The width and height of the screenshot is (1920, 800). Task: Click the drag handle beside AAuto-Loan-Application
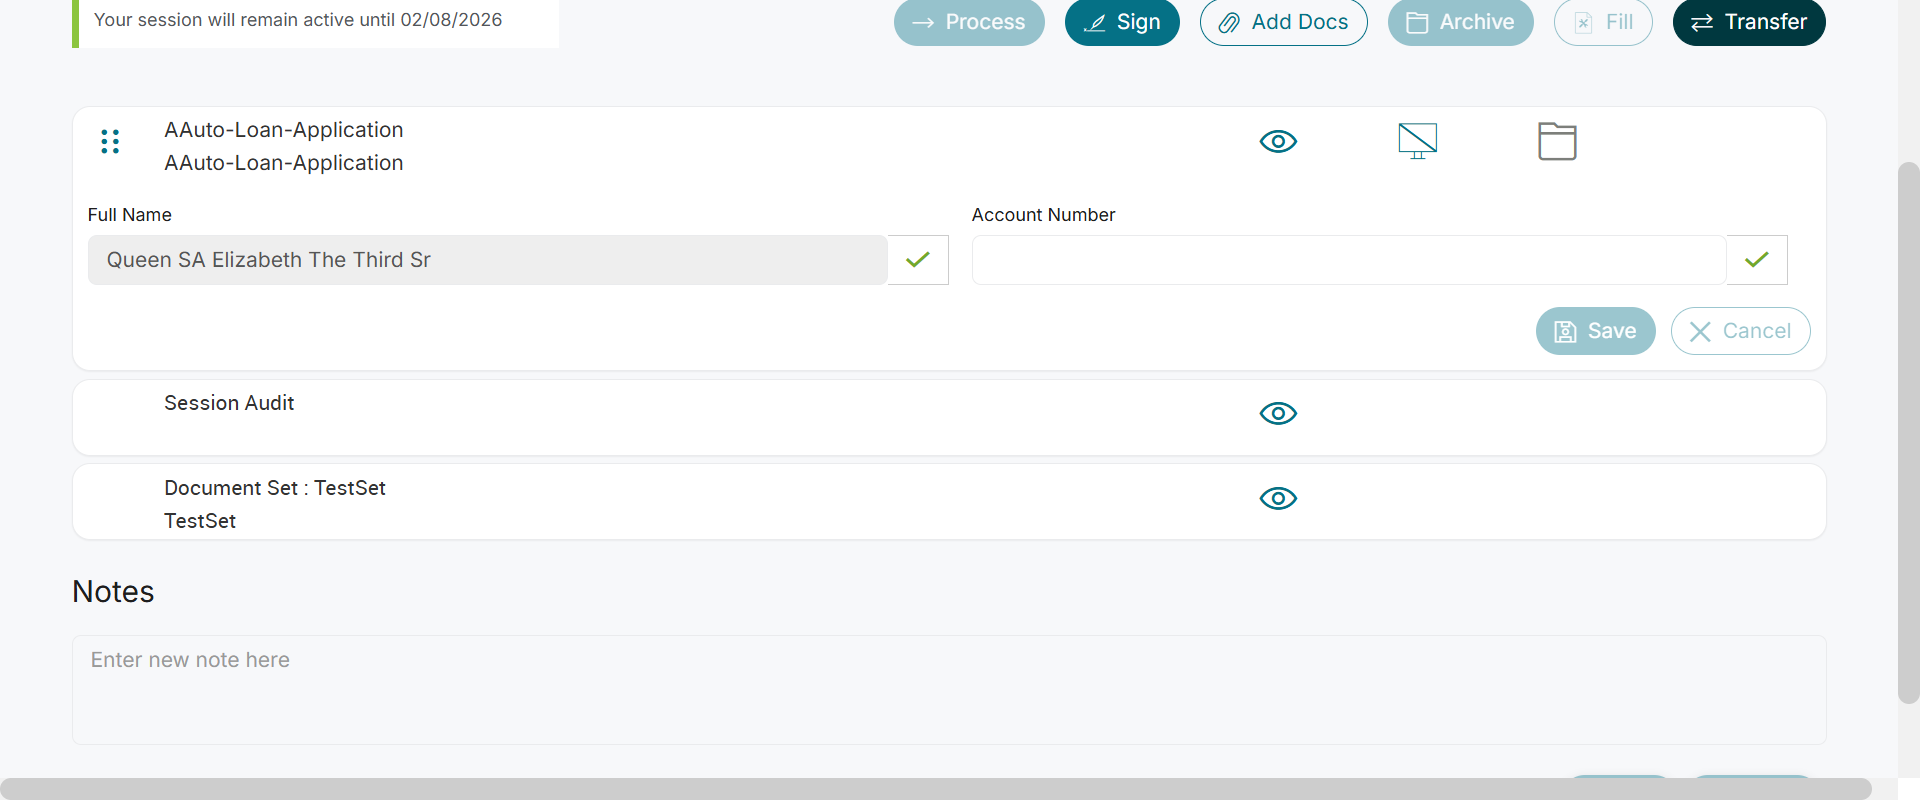coord(110,142)
